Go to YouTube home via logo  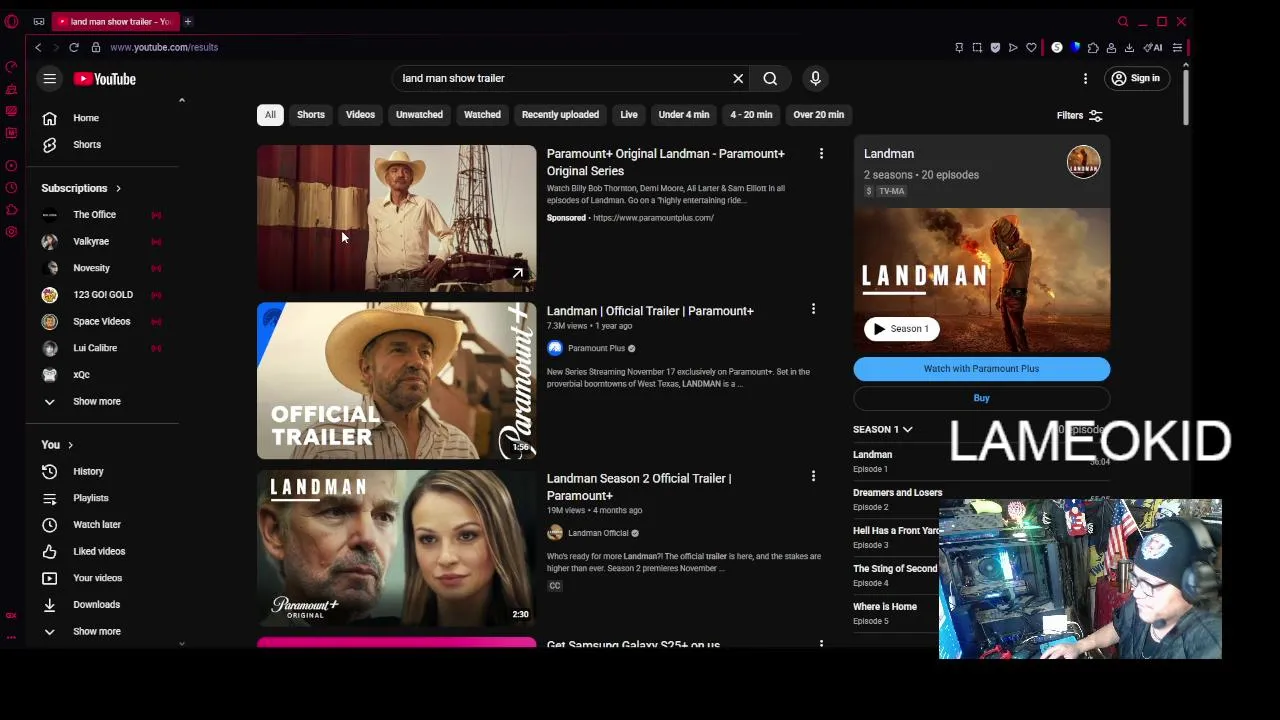tap(105, 79)
